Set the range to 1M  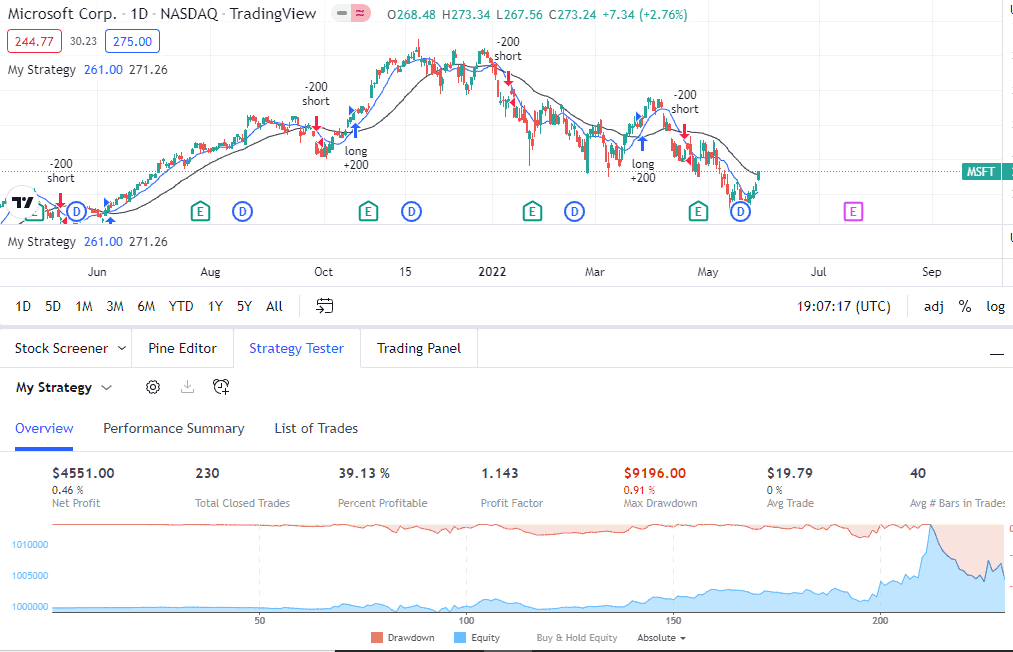click(x=84, y=306)
